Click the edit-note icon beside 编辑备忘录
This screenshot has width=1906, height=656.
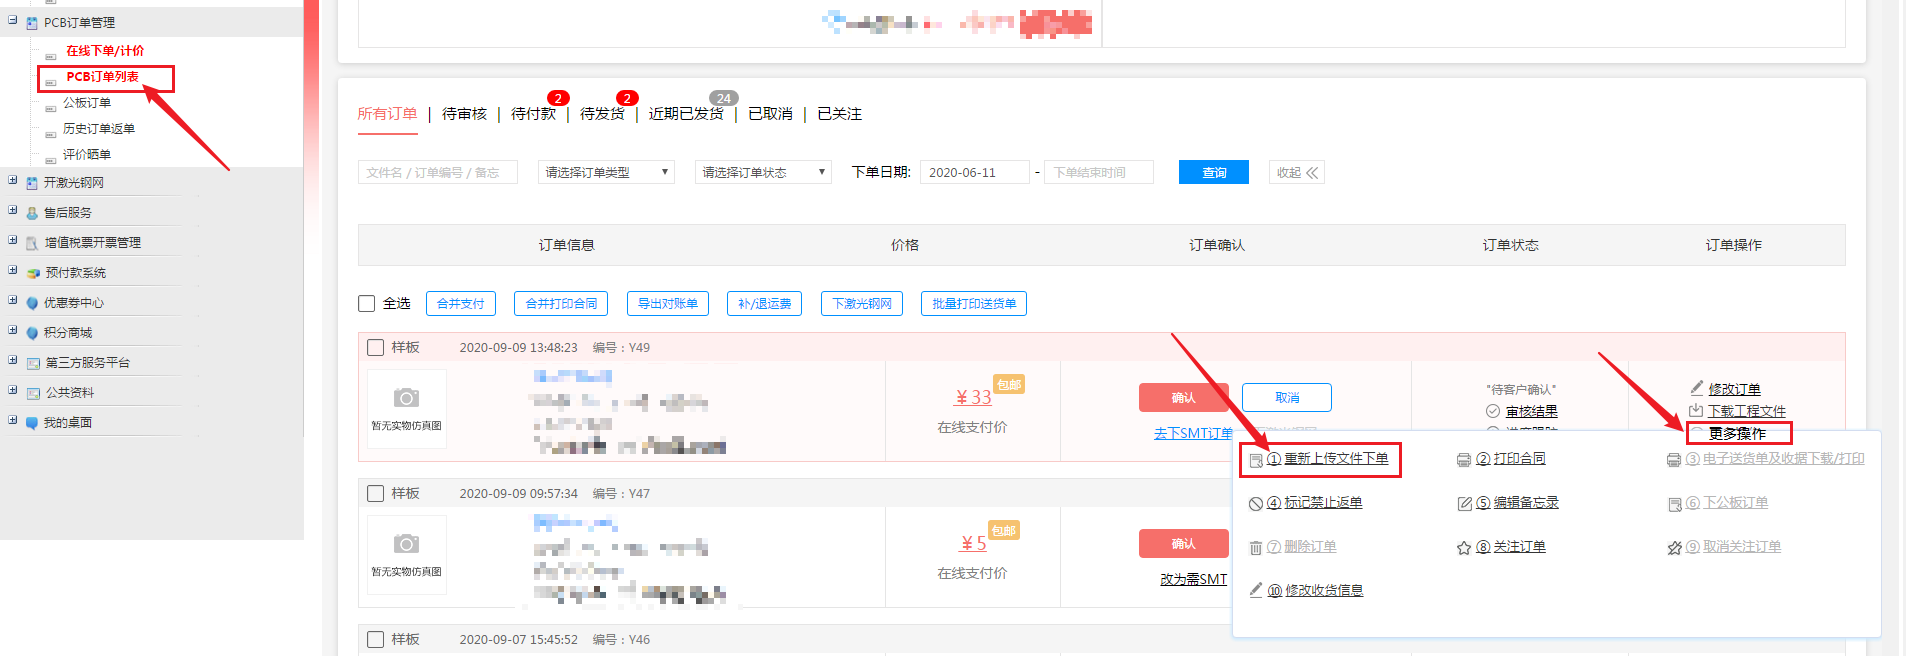coord(1463,504)
